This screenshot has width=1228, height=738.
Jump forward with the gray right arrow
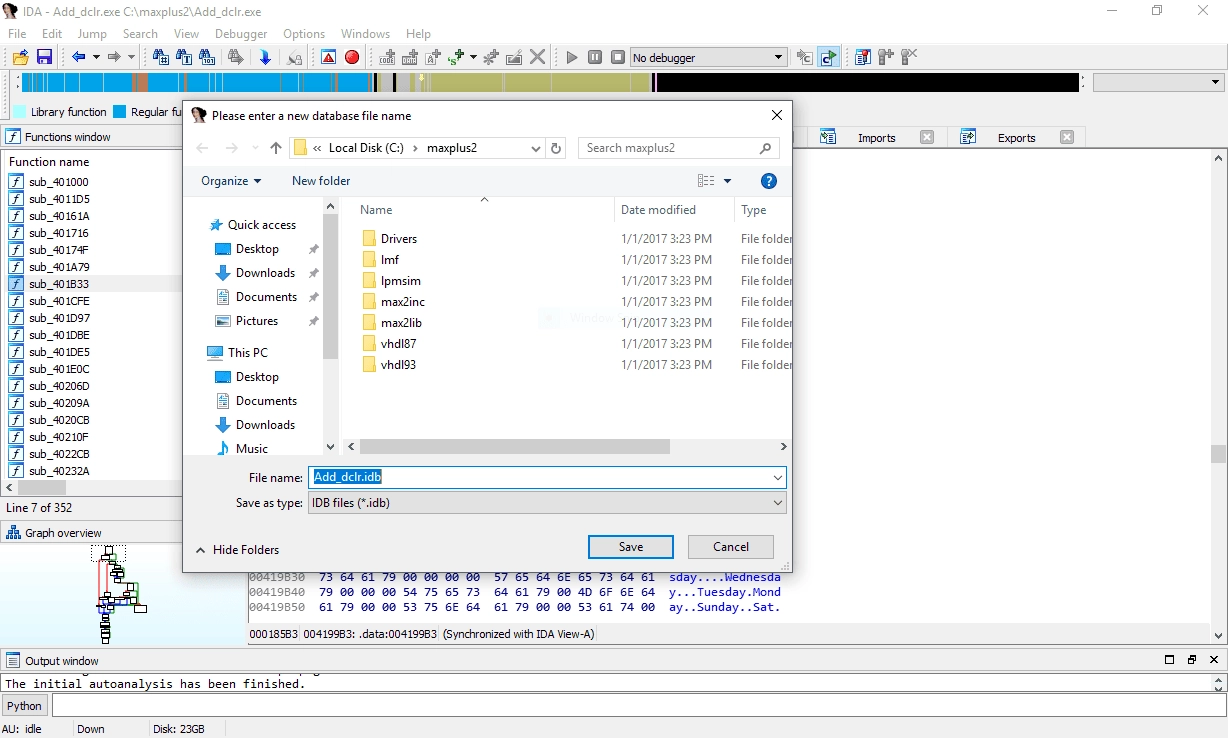pos(114,57)
